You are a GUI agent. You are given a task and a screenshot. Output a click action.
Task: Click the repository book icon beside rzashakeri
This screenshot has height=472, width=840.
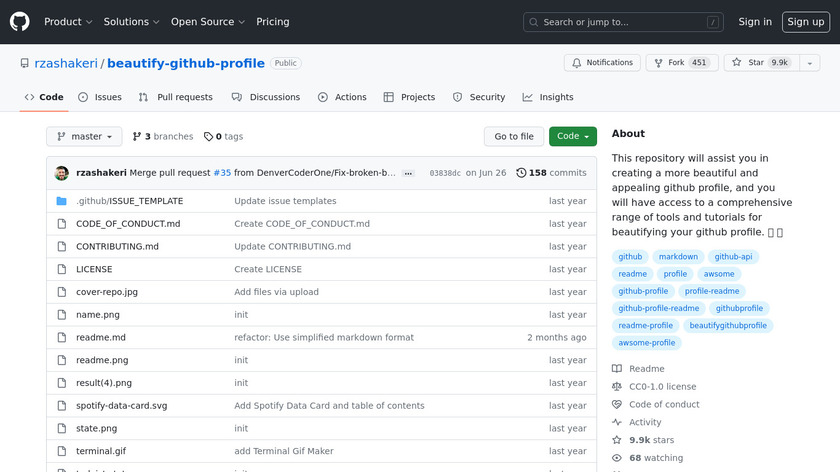[x=25, y=63]
